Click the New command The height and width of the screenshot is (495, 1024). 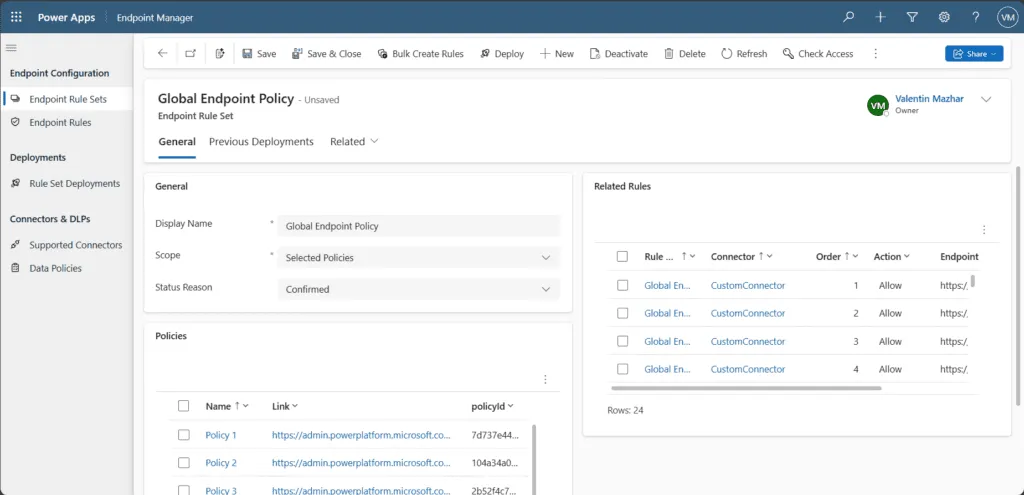556,54
